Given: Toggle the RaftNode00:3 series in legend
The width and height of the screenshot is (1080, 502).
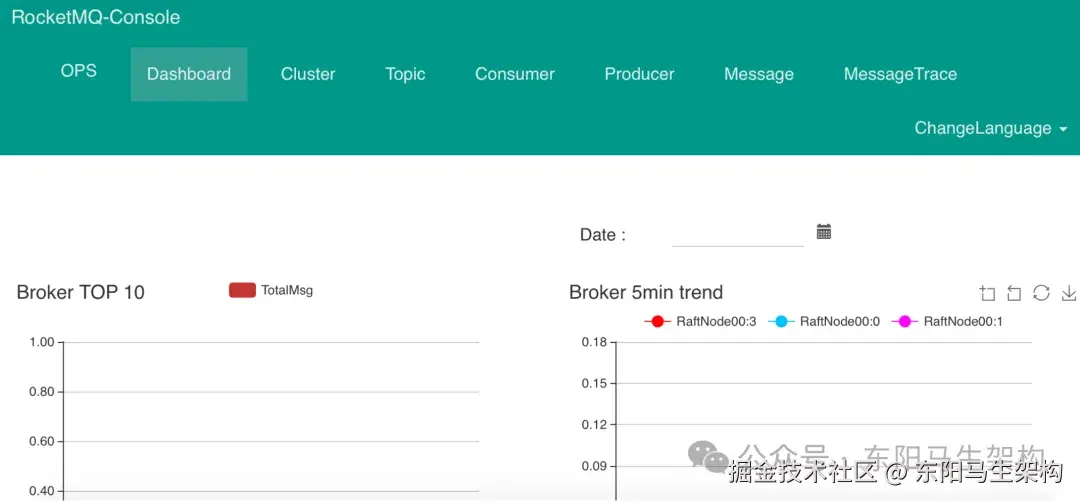Looking at the screenshot, I should (700, 322).
